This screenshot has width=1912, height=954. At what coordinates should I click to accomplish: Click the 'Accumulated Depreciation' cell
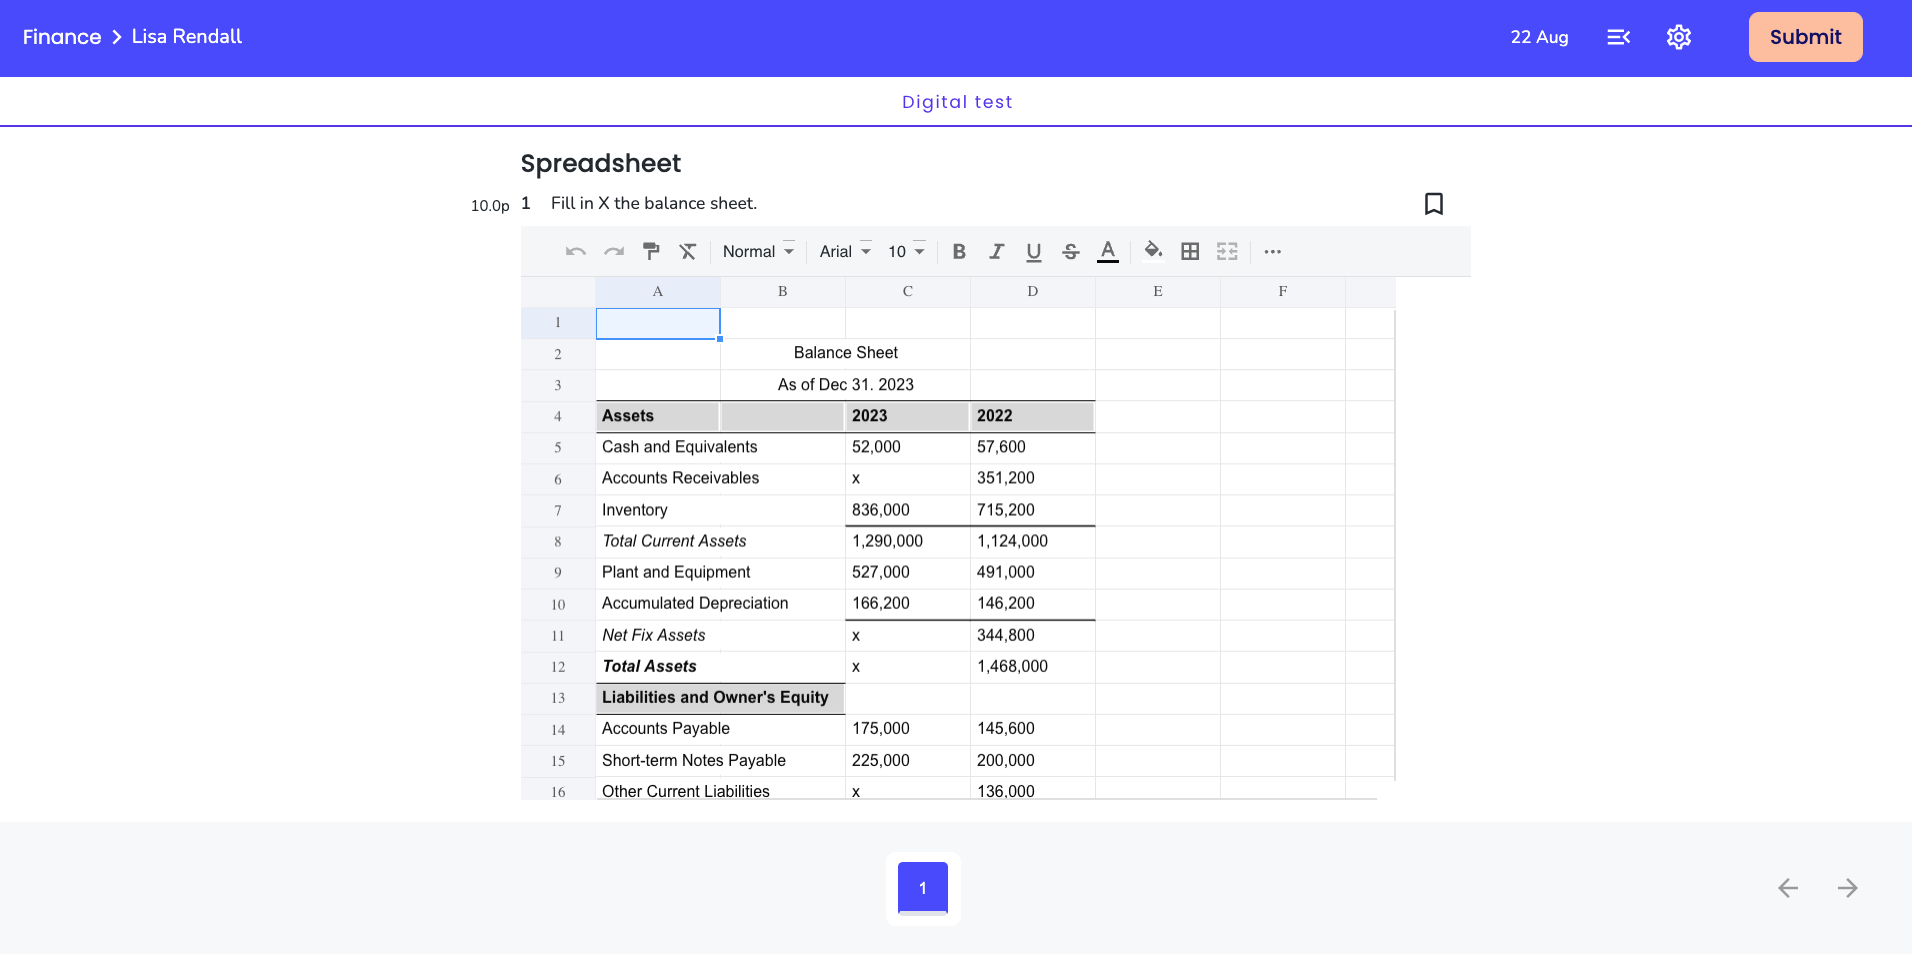[720, 604]
